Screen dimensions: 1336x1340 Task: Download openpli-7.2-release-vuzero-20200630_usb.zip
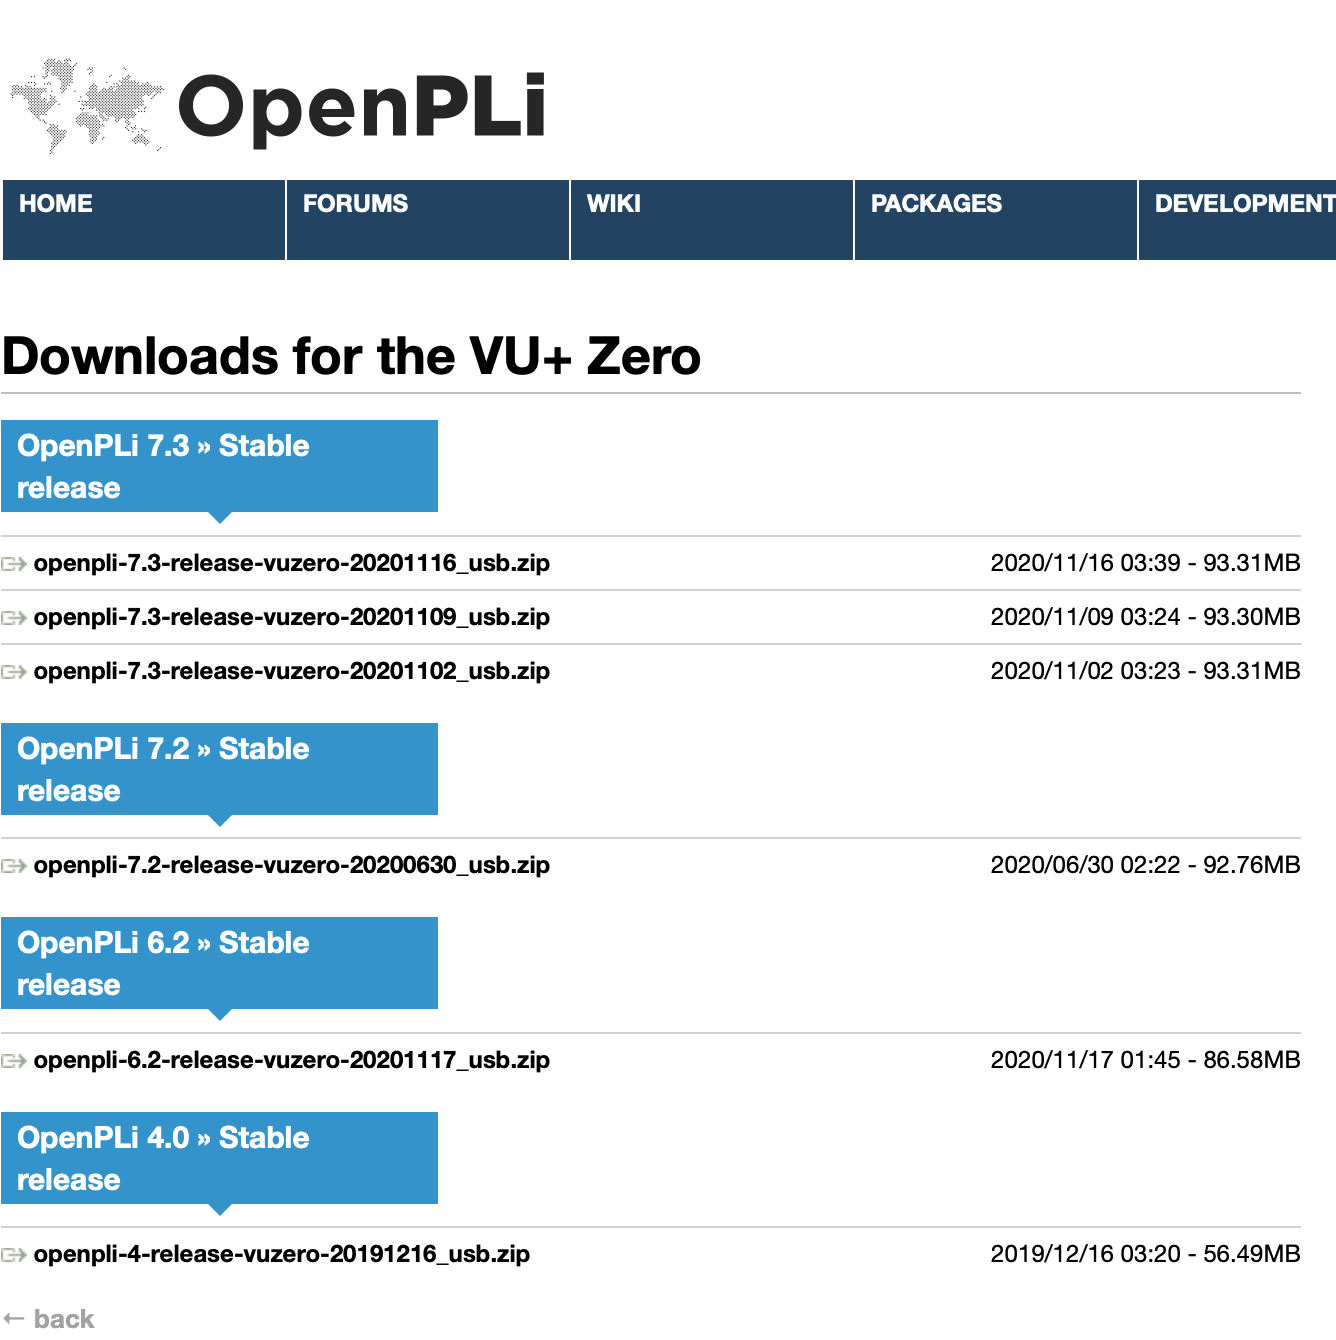tap(292, 865)
